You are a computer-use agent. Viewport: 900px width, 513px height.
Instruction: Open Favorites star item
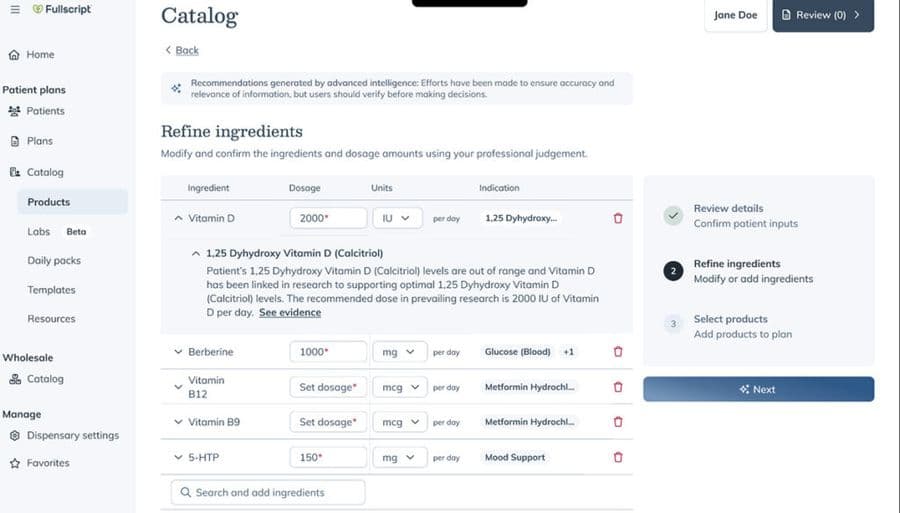[48, 463]
